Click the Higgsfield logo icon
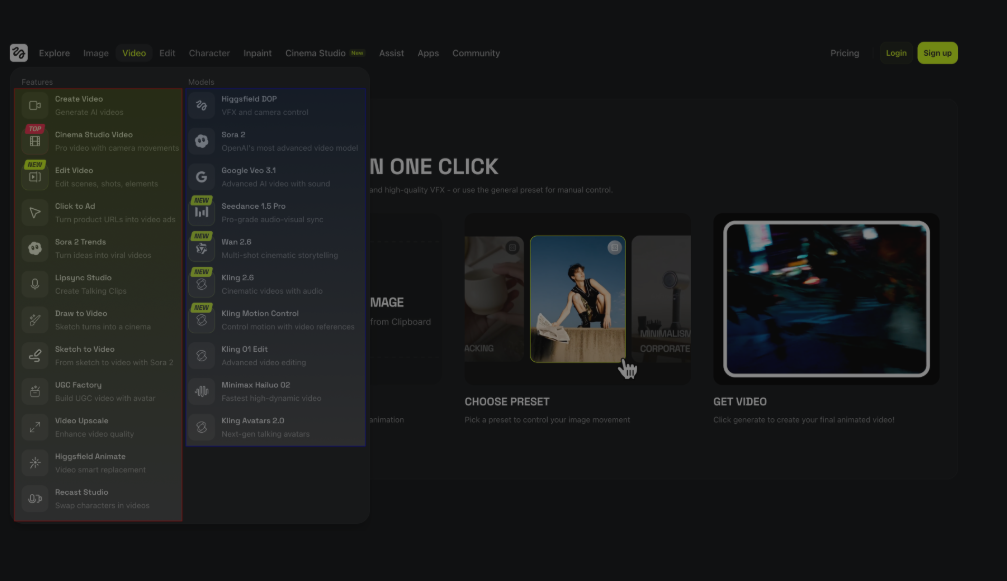The height and width of the screenshot is (581, 1007). [19, 53]
